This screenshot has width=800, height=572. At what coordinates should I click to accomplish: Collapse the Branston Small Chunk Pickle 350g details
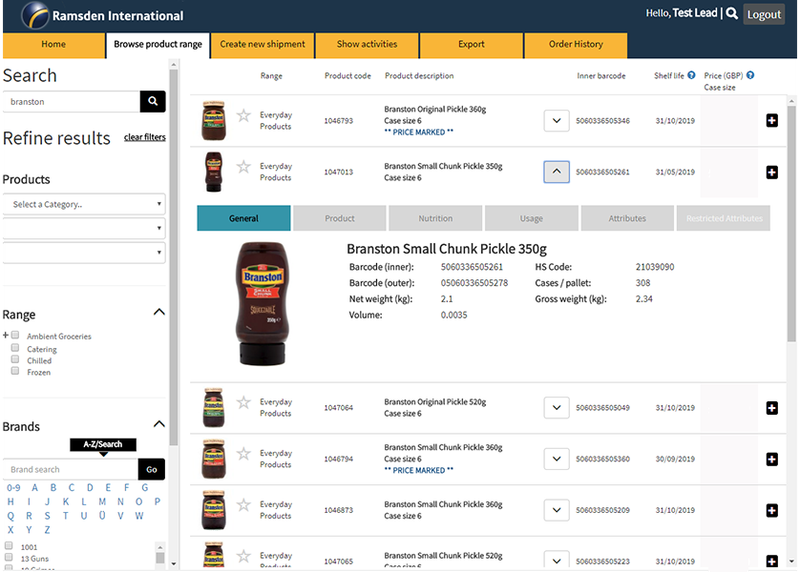pos(556,172)
